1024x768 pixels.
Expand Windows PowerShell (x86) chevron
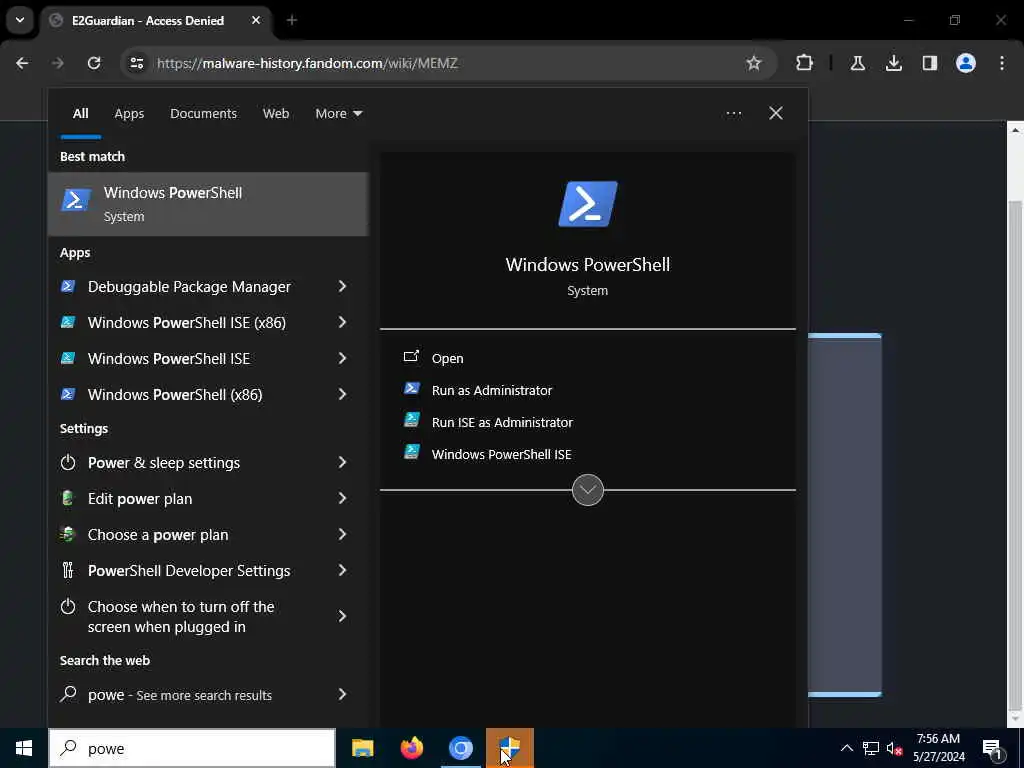pos(342,394)
